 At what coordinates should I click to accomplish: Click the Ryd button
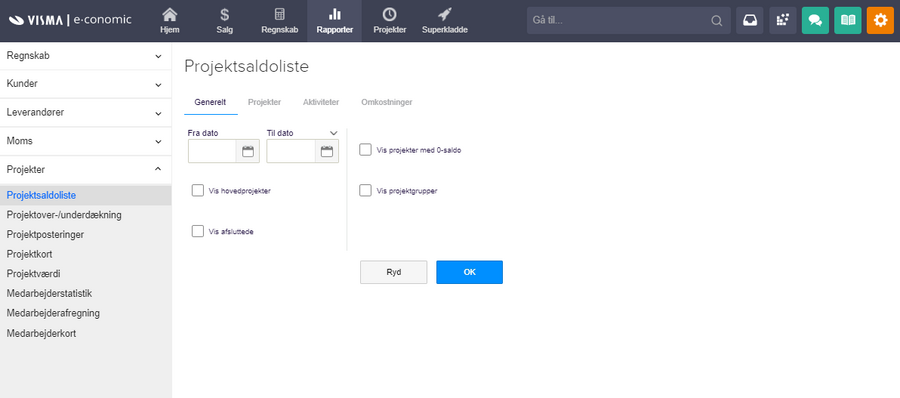(x=394, y=272)
